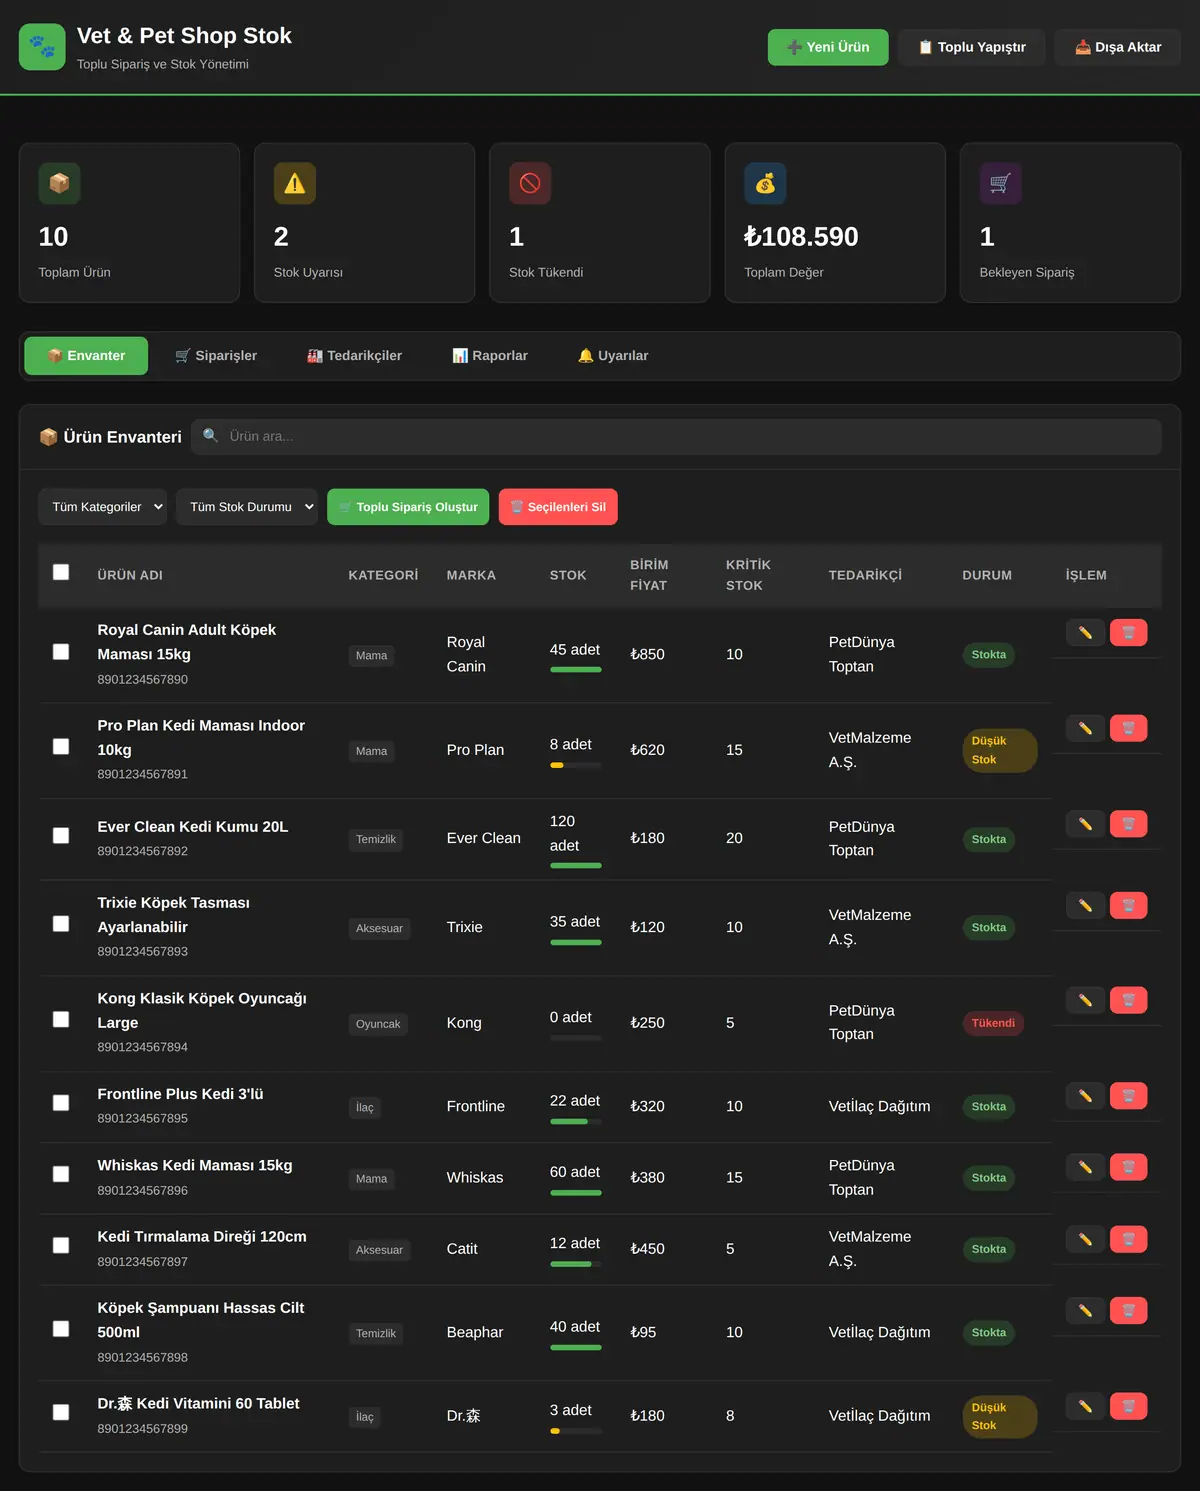Viewport: 1200px width, 1491px height.
Task: Check the Kong Klasik Köpek Oyuncağı checkbox
Action: pyautogui.click(x=61, y=1019)
